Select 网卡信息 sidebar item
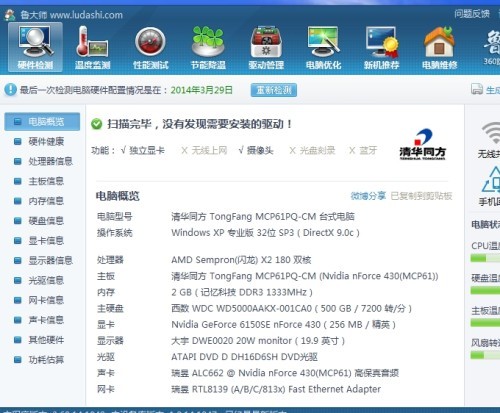Image resolution: width=500 pixels, height=413 pixels. click(42, 300)
